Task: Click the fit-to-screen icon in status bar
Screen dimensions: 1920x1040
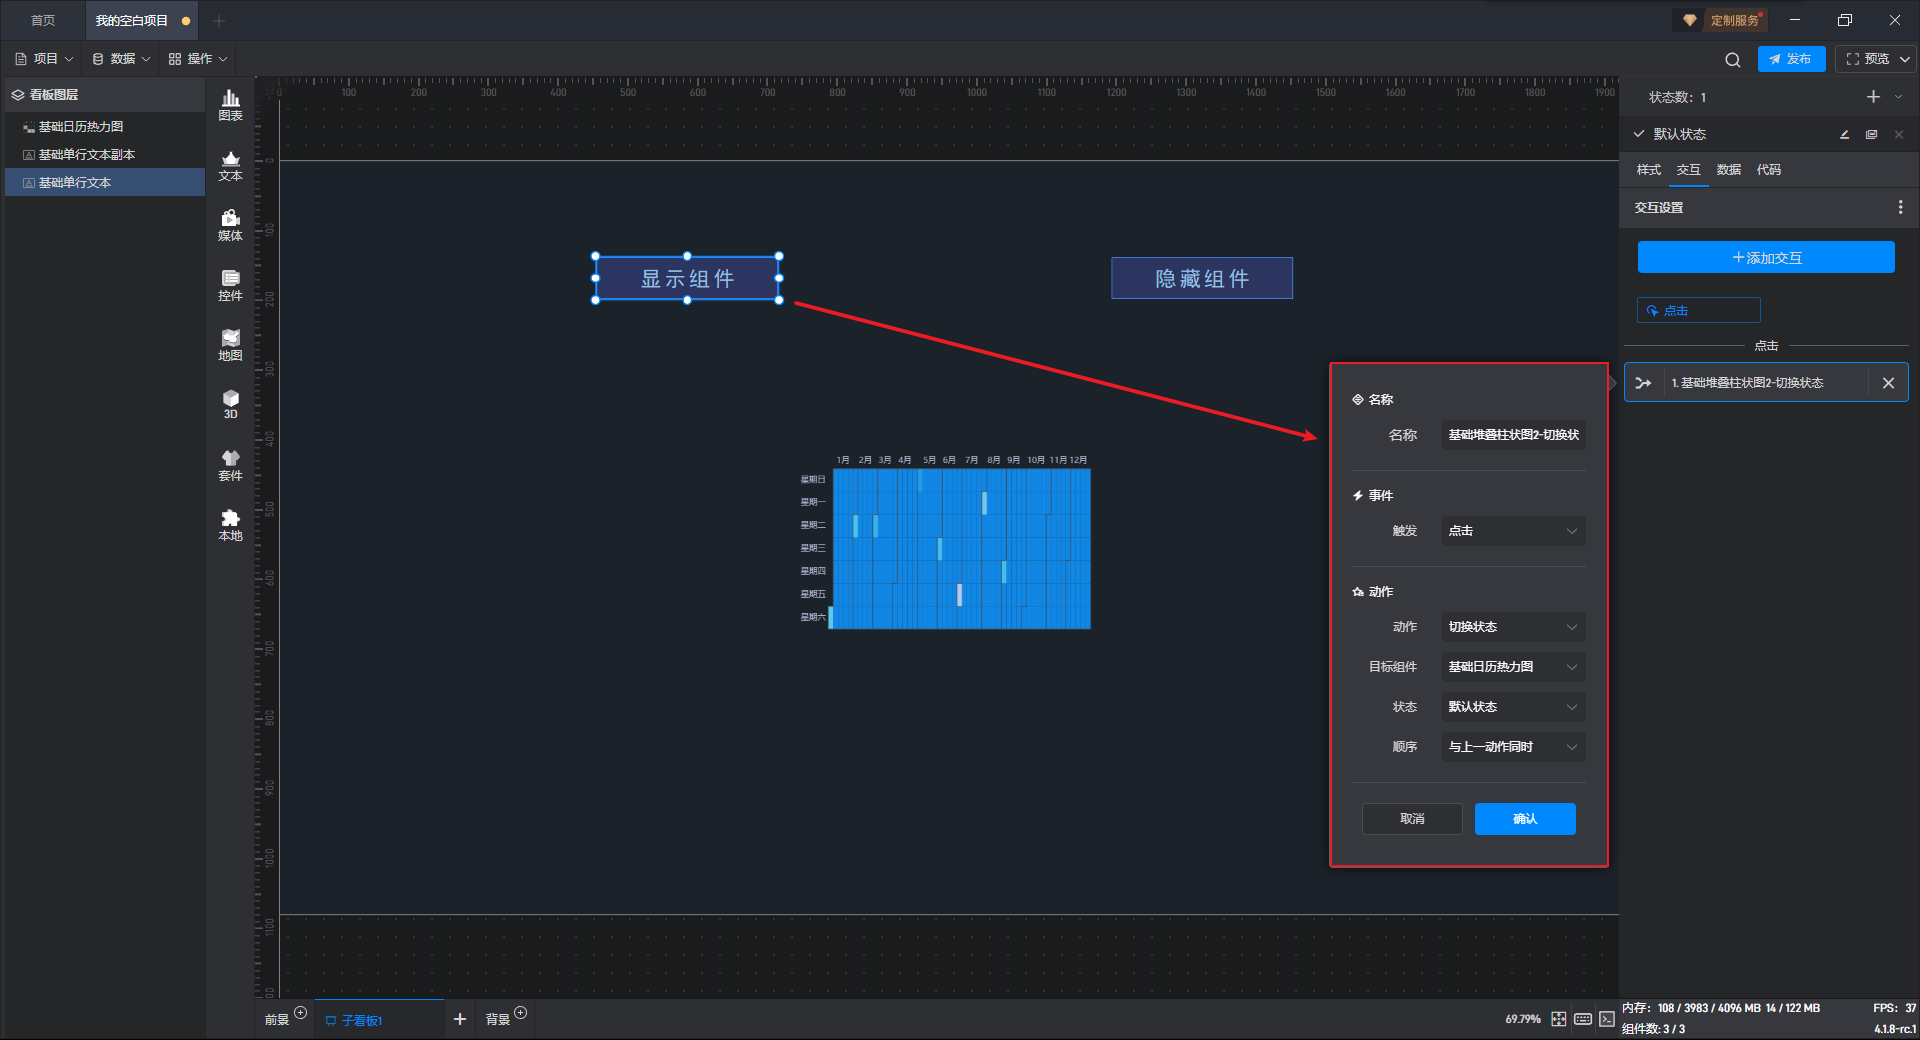Action: pyautogui.click(x=1558, y=1019)
